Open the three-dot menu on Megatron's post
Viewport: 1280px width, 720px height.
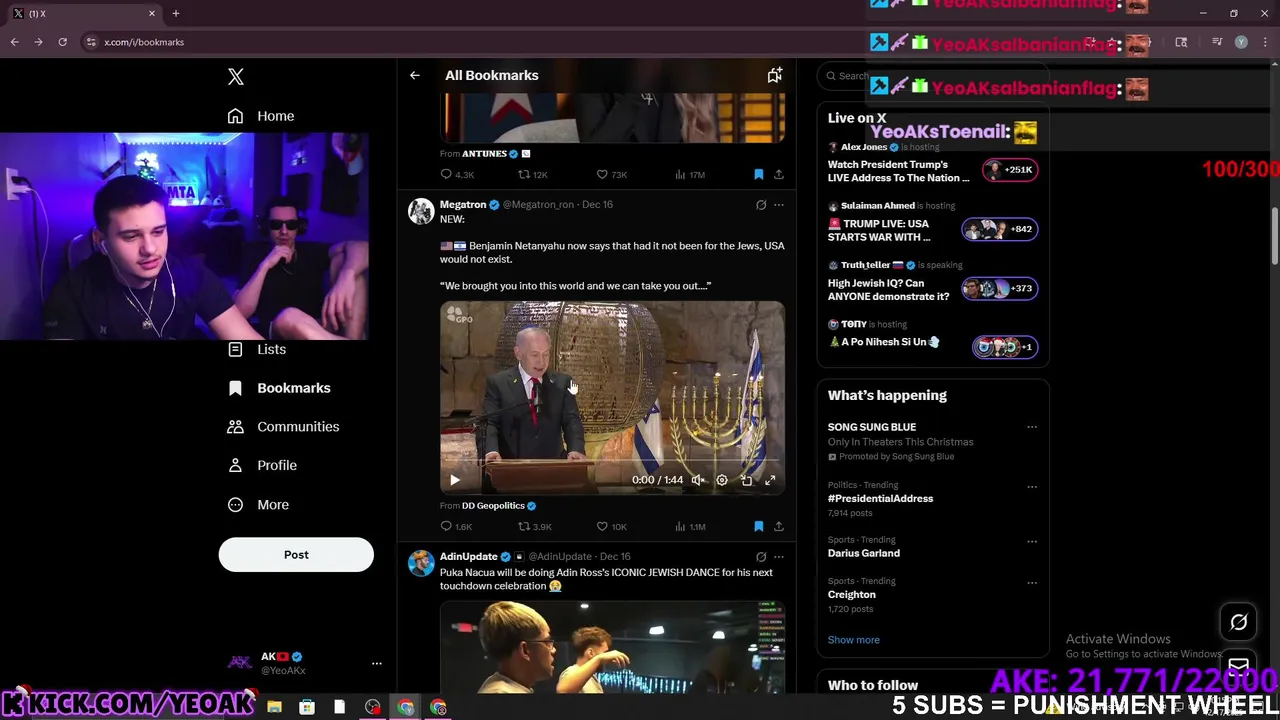779,205
